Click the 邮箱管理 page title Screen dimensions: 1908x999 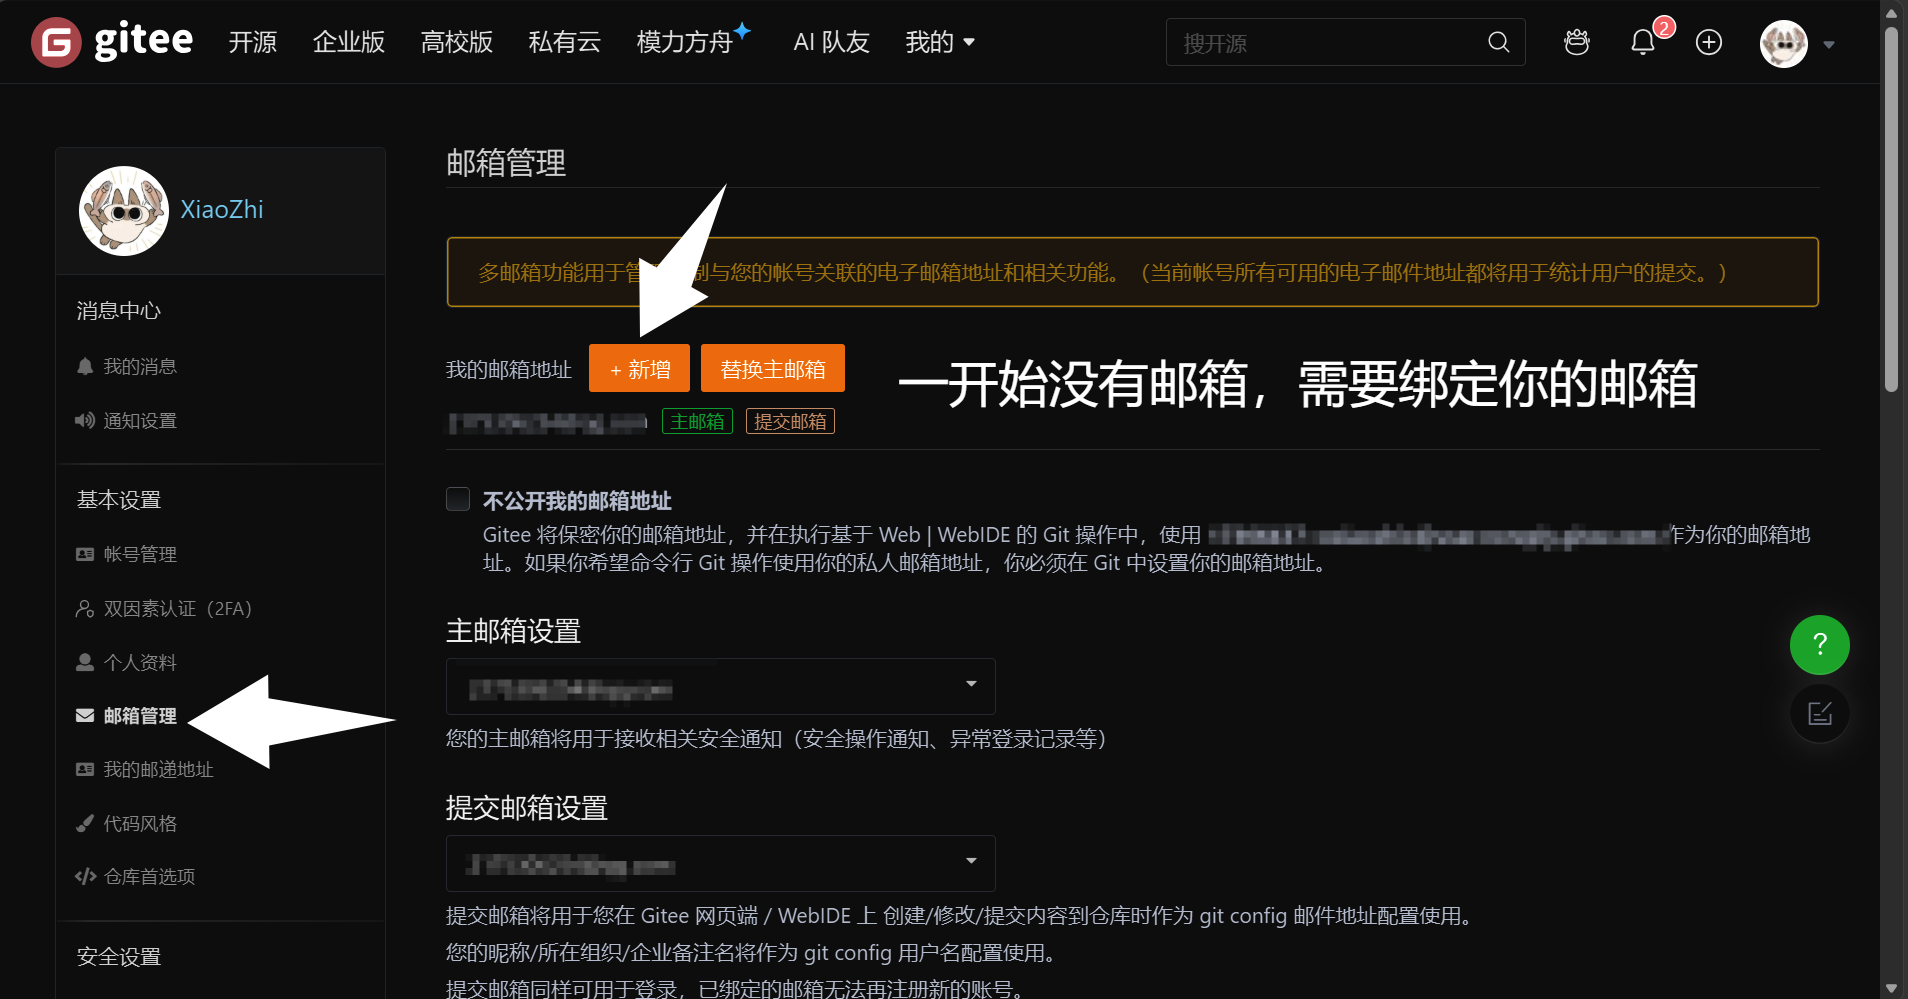[x=506, y=163]
